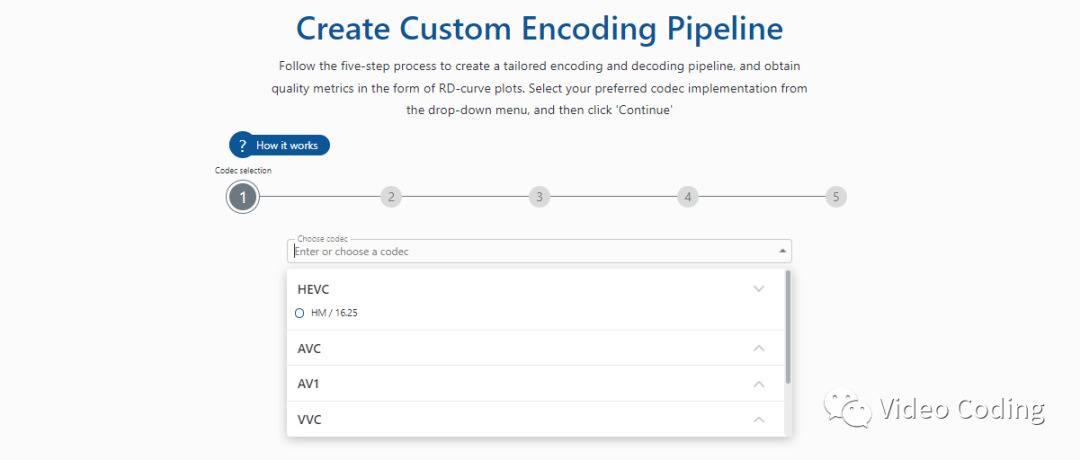Select step 4 in the pipeline stepper

click(x=687, y=197)
